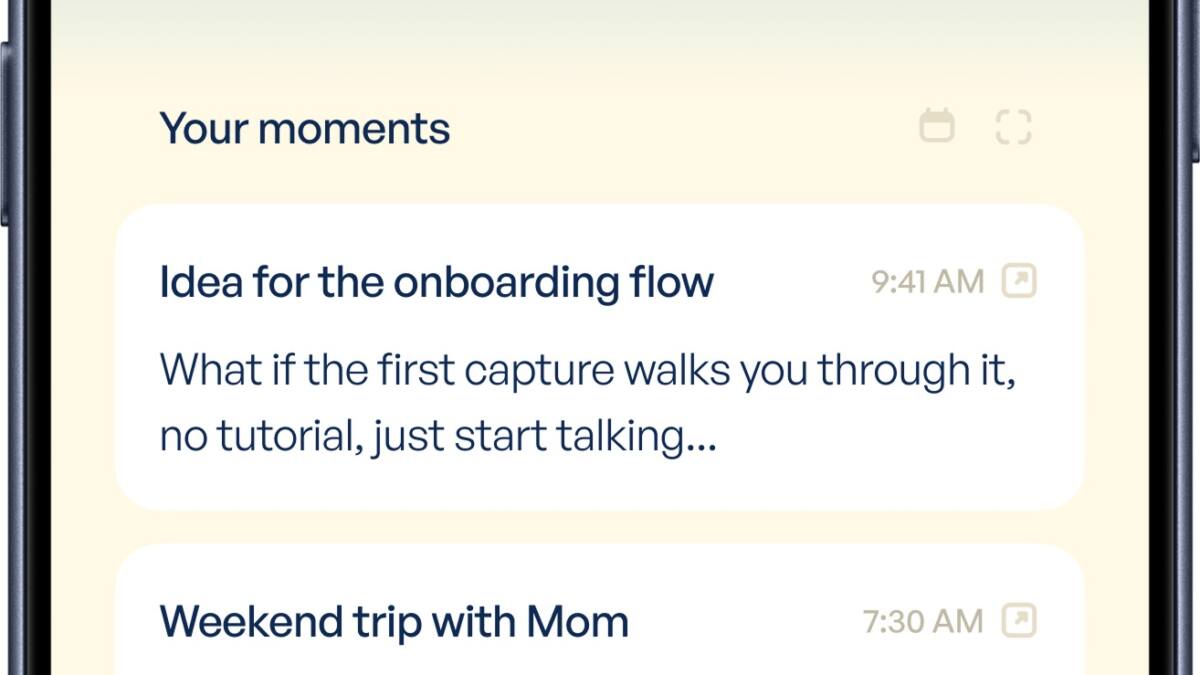1200x675 pixels.
Task: Tap the "Your moments" heading
Action: pyautogui.click(x=305, y=129)
